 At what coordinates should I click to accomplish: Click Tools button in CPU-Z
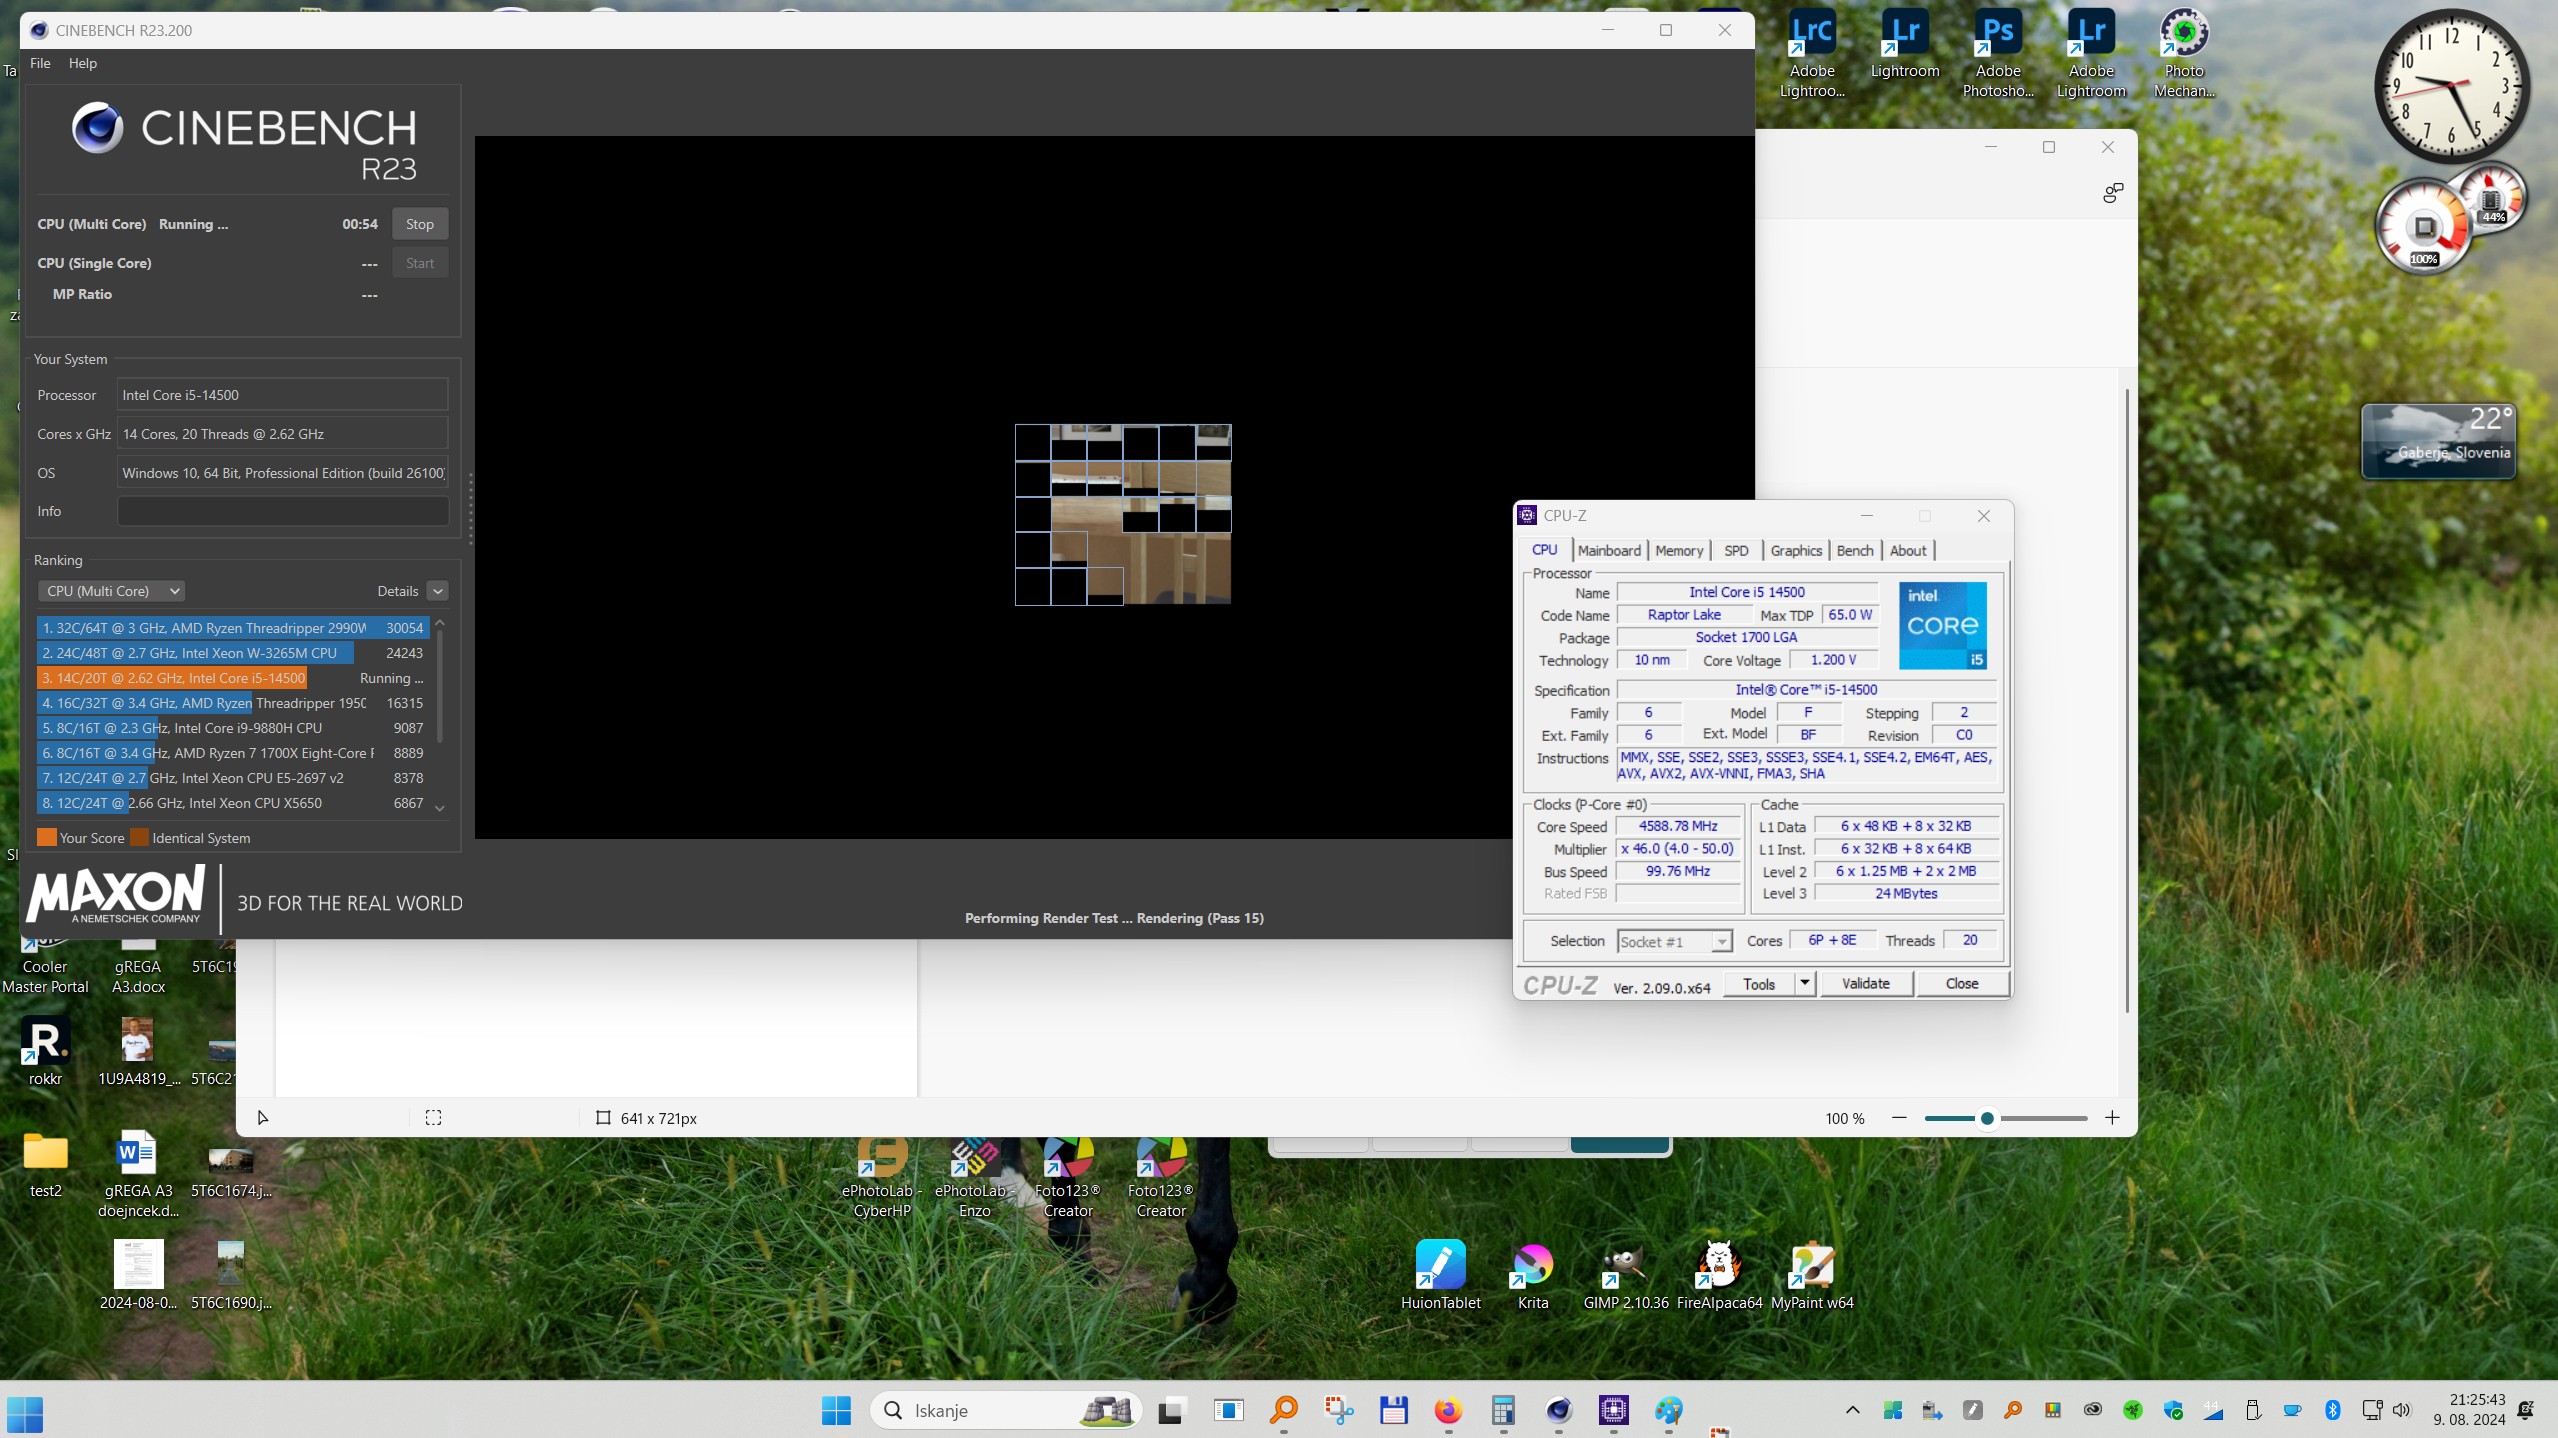[1759, 984]
